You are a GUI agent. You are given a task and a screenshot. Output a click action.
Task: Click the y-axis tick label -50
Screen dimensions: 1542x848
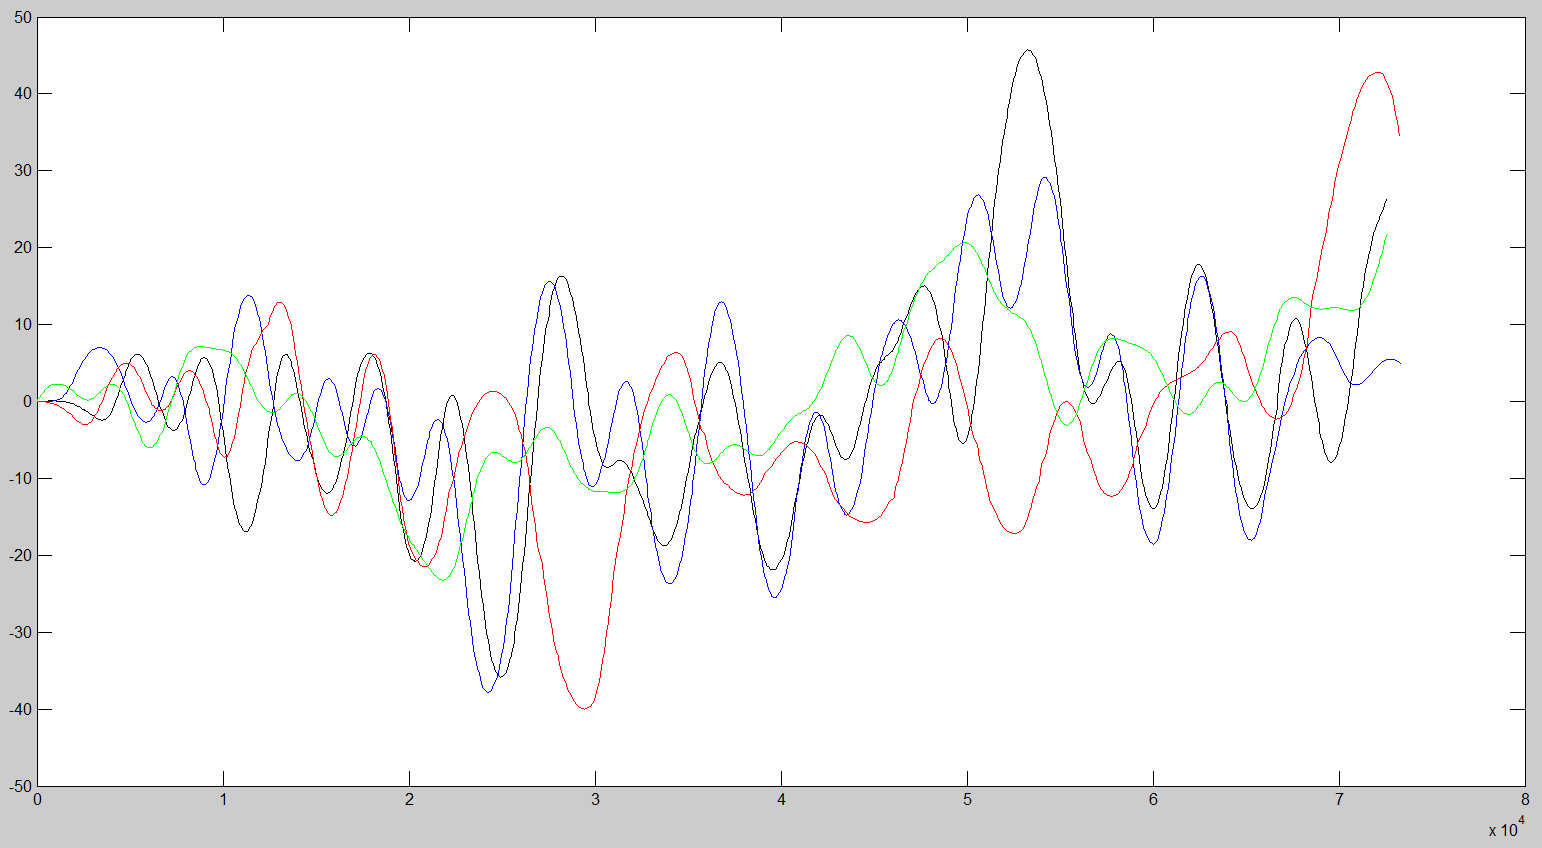21,787
